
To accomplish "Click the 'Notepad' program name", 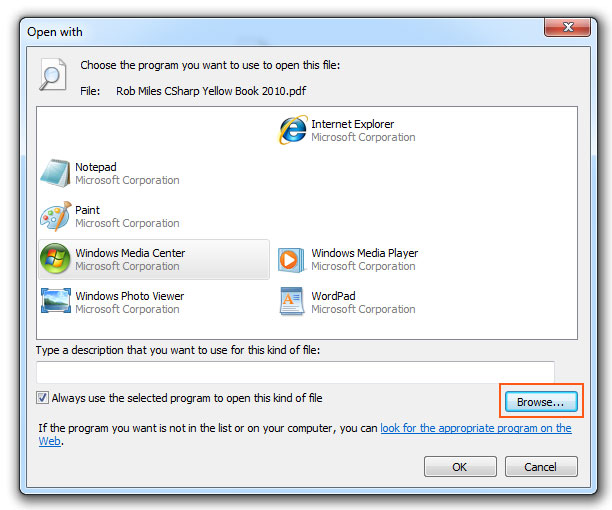I will pos(96,167).
